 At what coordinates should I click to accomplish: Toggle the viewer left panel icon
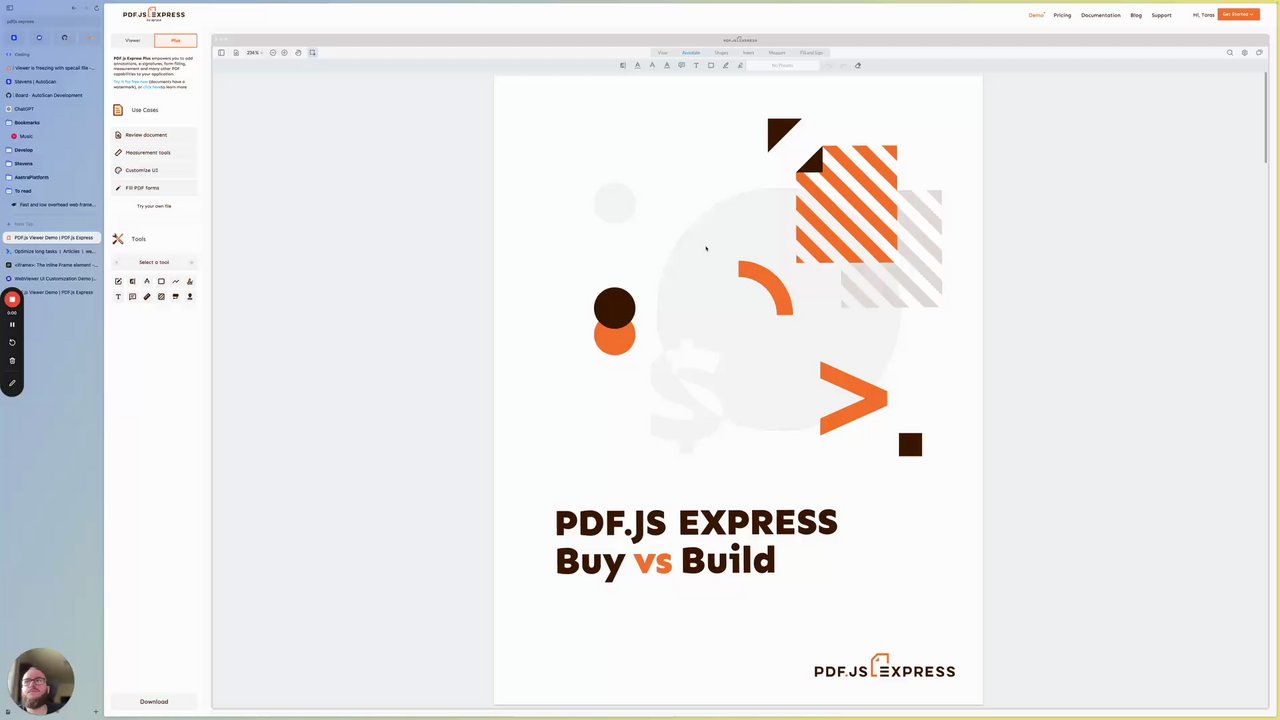(221, 53)
